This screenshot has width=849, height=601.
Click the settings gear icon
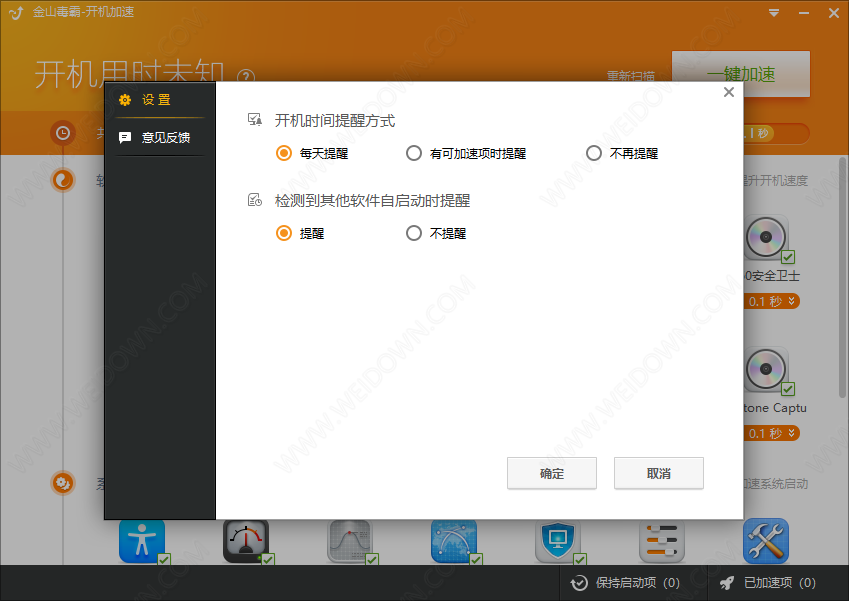point(125,100)
